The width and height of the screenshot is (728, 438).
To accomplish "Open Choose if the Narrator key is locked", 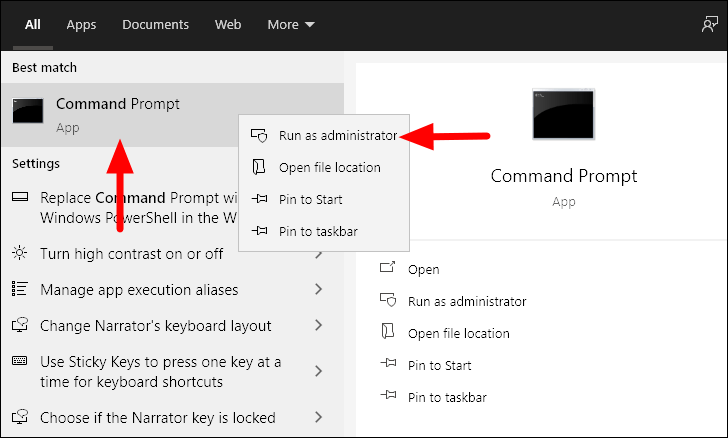I will coord(158,417).
